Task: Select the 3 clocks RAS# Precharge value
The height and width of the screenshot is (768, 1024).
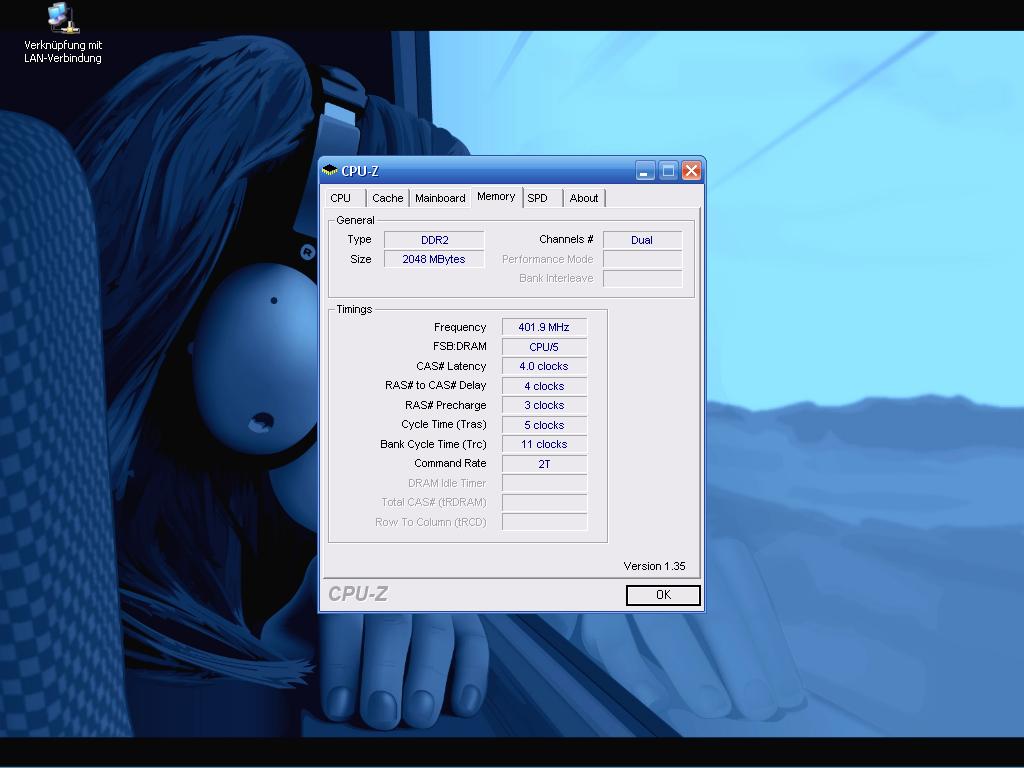Action: pos(544,405)
